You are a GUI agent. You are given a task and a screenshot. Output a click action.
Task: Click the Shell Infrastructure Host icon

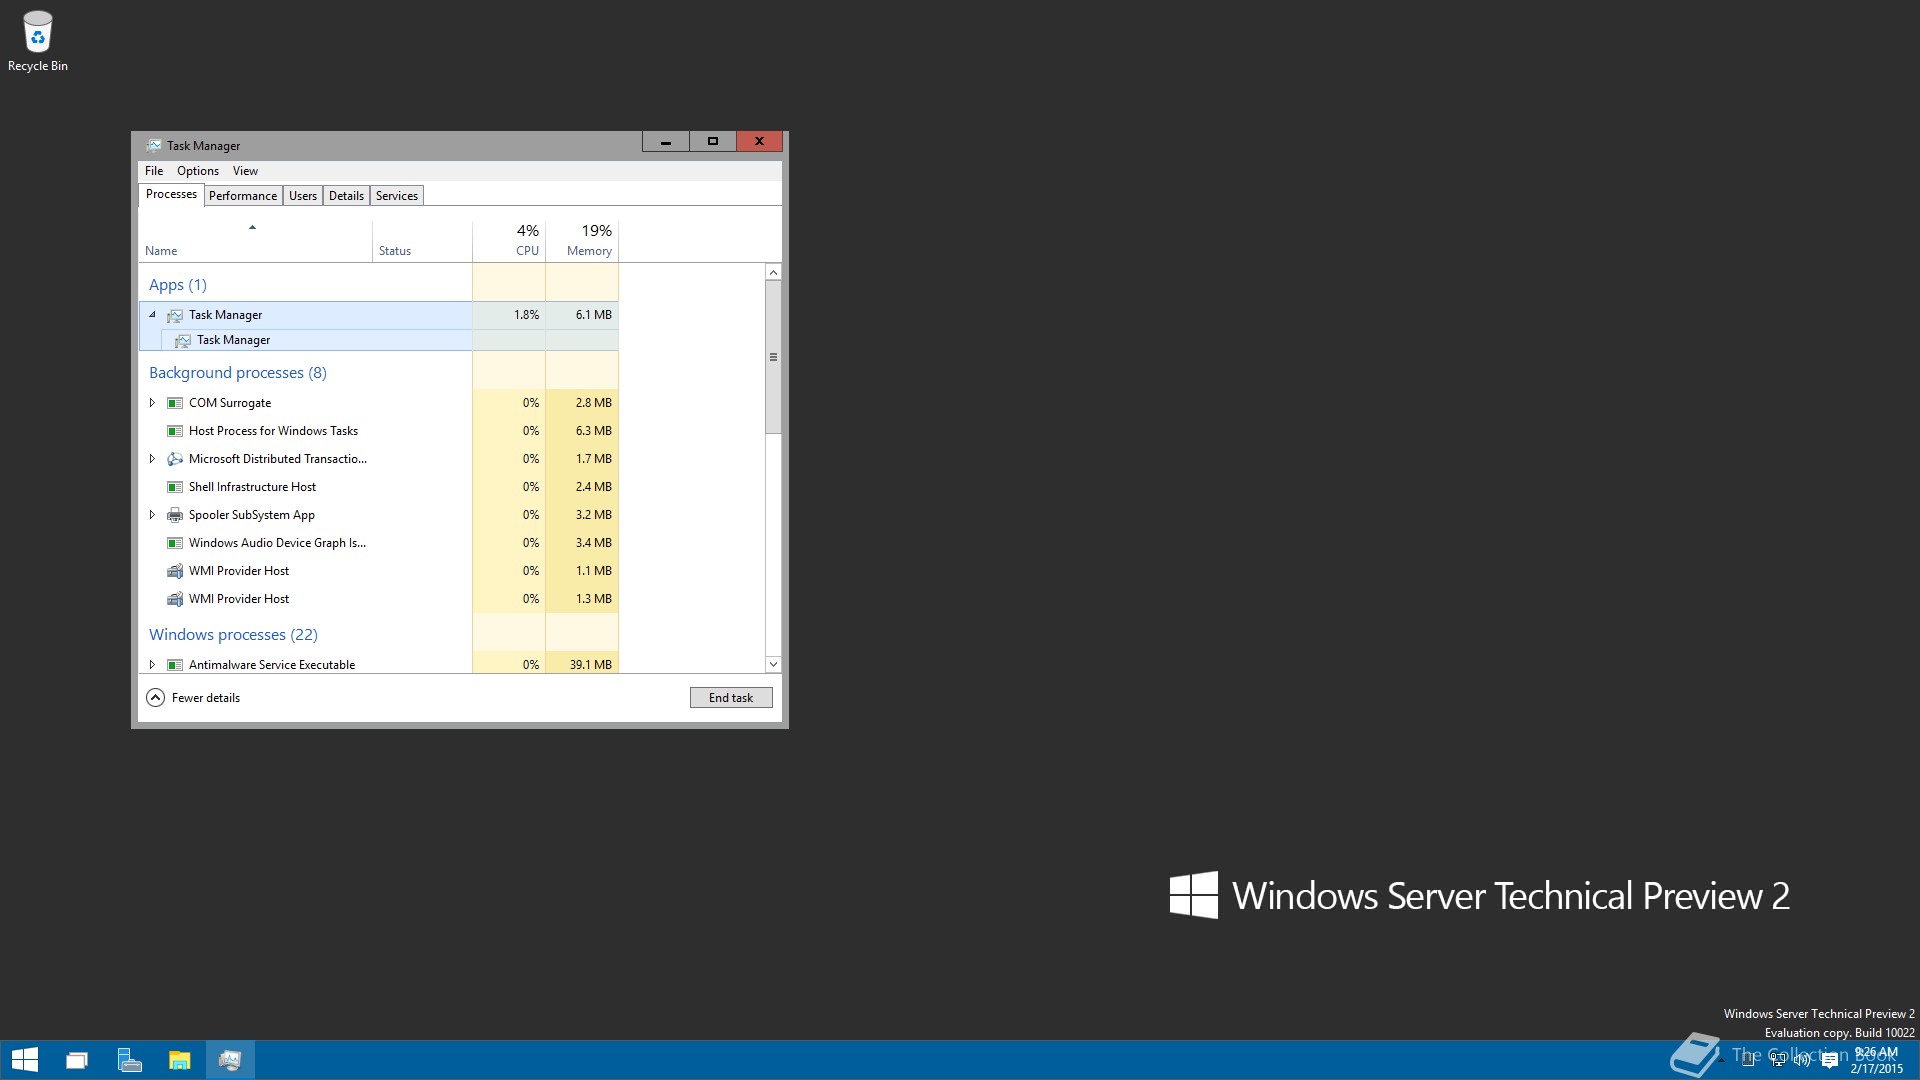175,487
